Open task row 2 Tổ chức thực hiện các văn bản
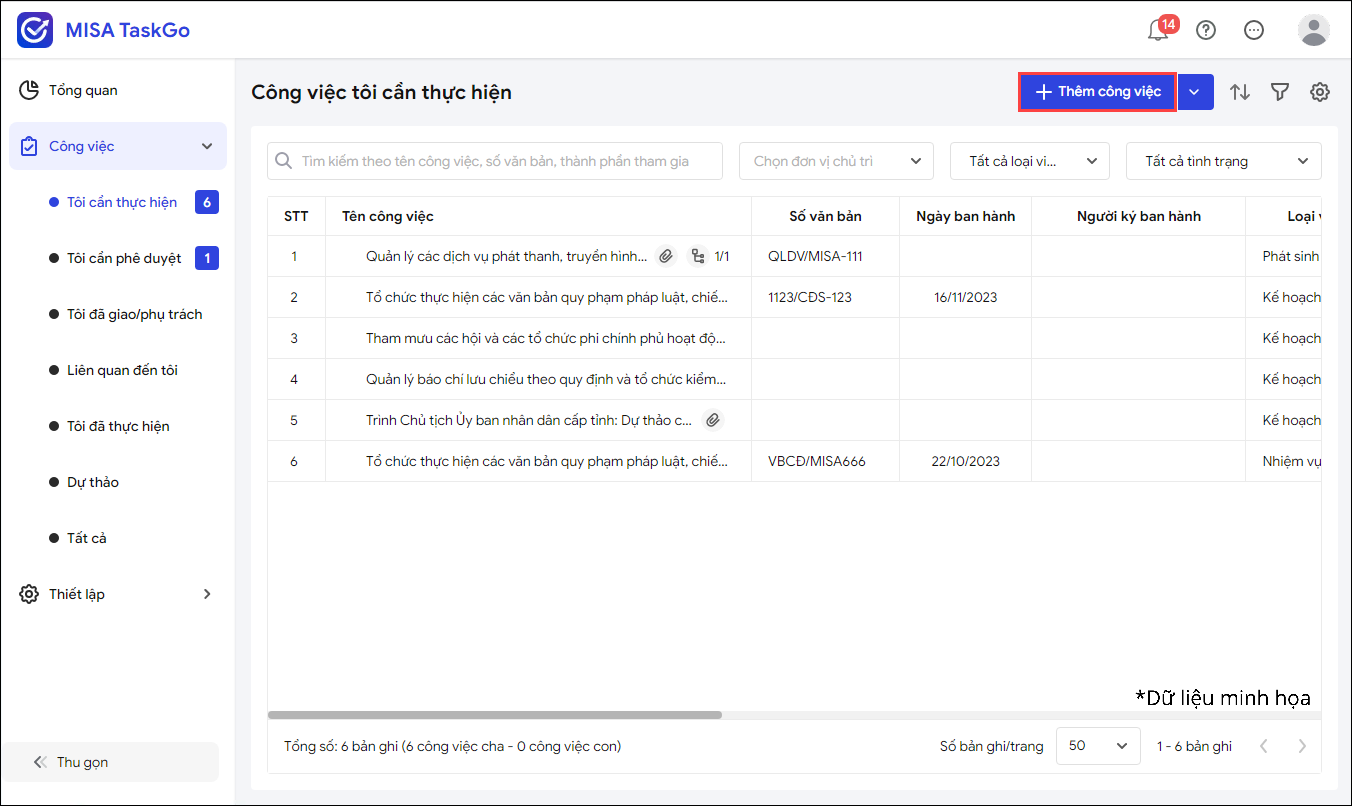Viewport: 1352px width, 806px height. (547, 297)
